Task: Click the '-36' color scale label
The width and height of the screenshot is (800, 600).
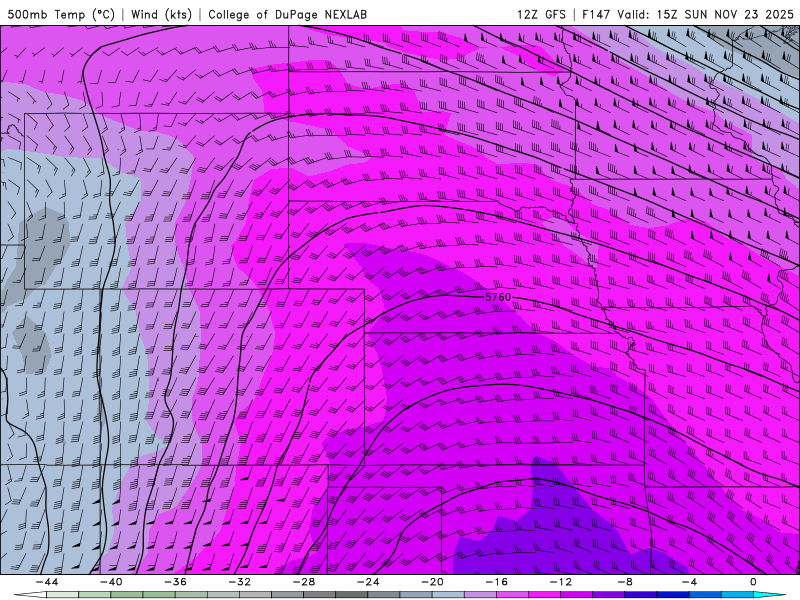Action: pyautogui.click(x=176, y=582)
